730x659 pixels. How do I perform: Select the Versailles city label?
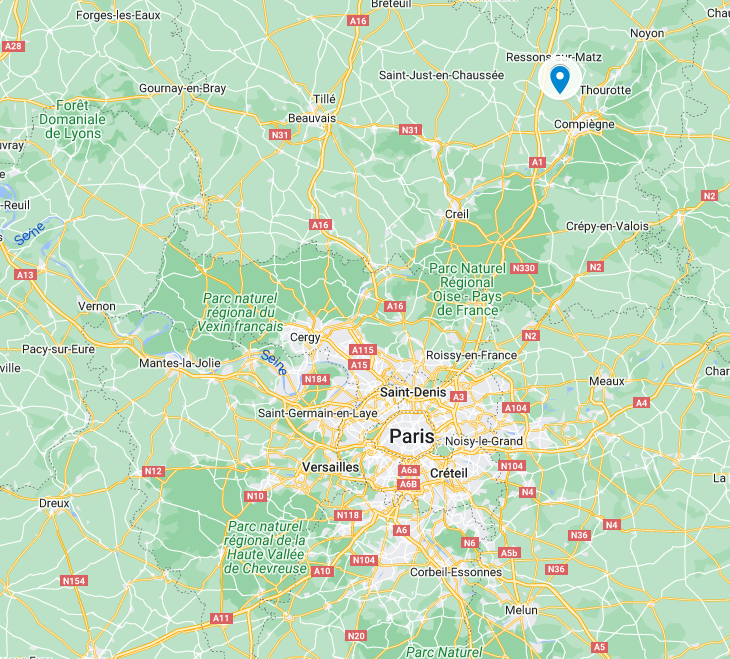tap(330, 467)
